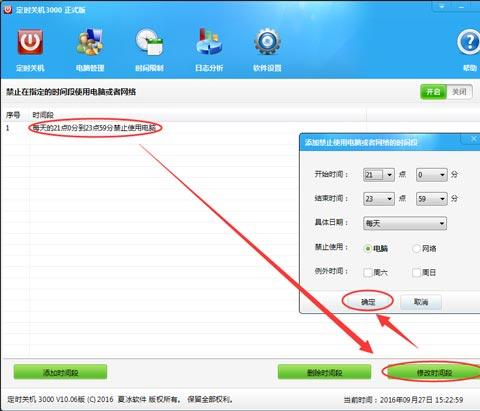Open the 时间限制 clock icon

pyautogui.click(x=149, y=42)
